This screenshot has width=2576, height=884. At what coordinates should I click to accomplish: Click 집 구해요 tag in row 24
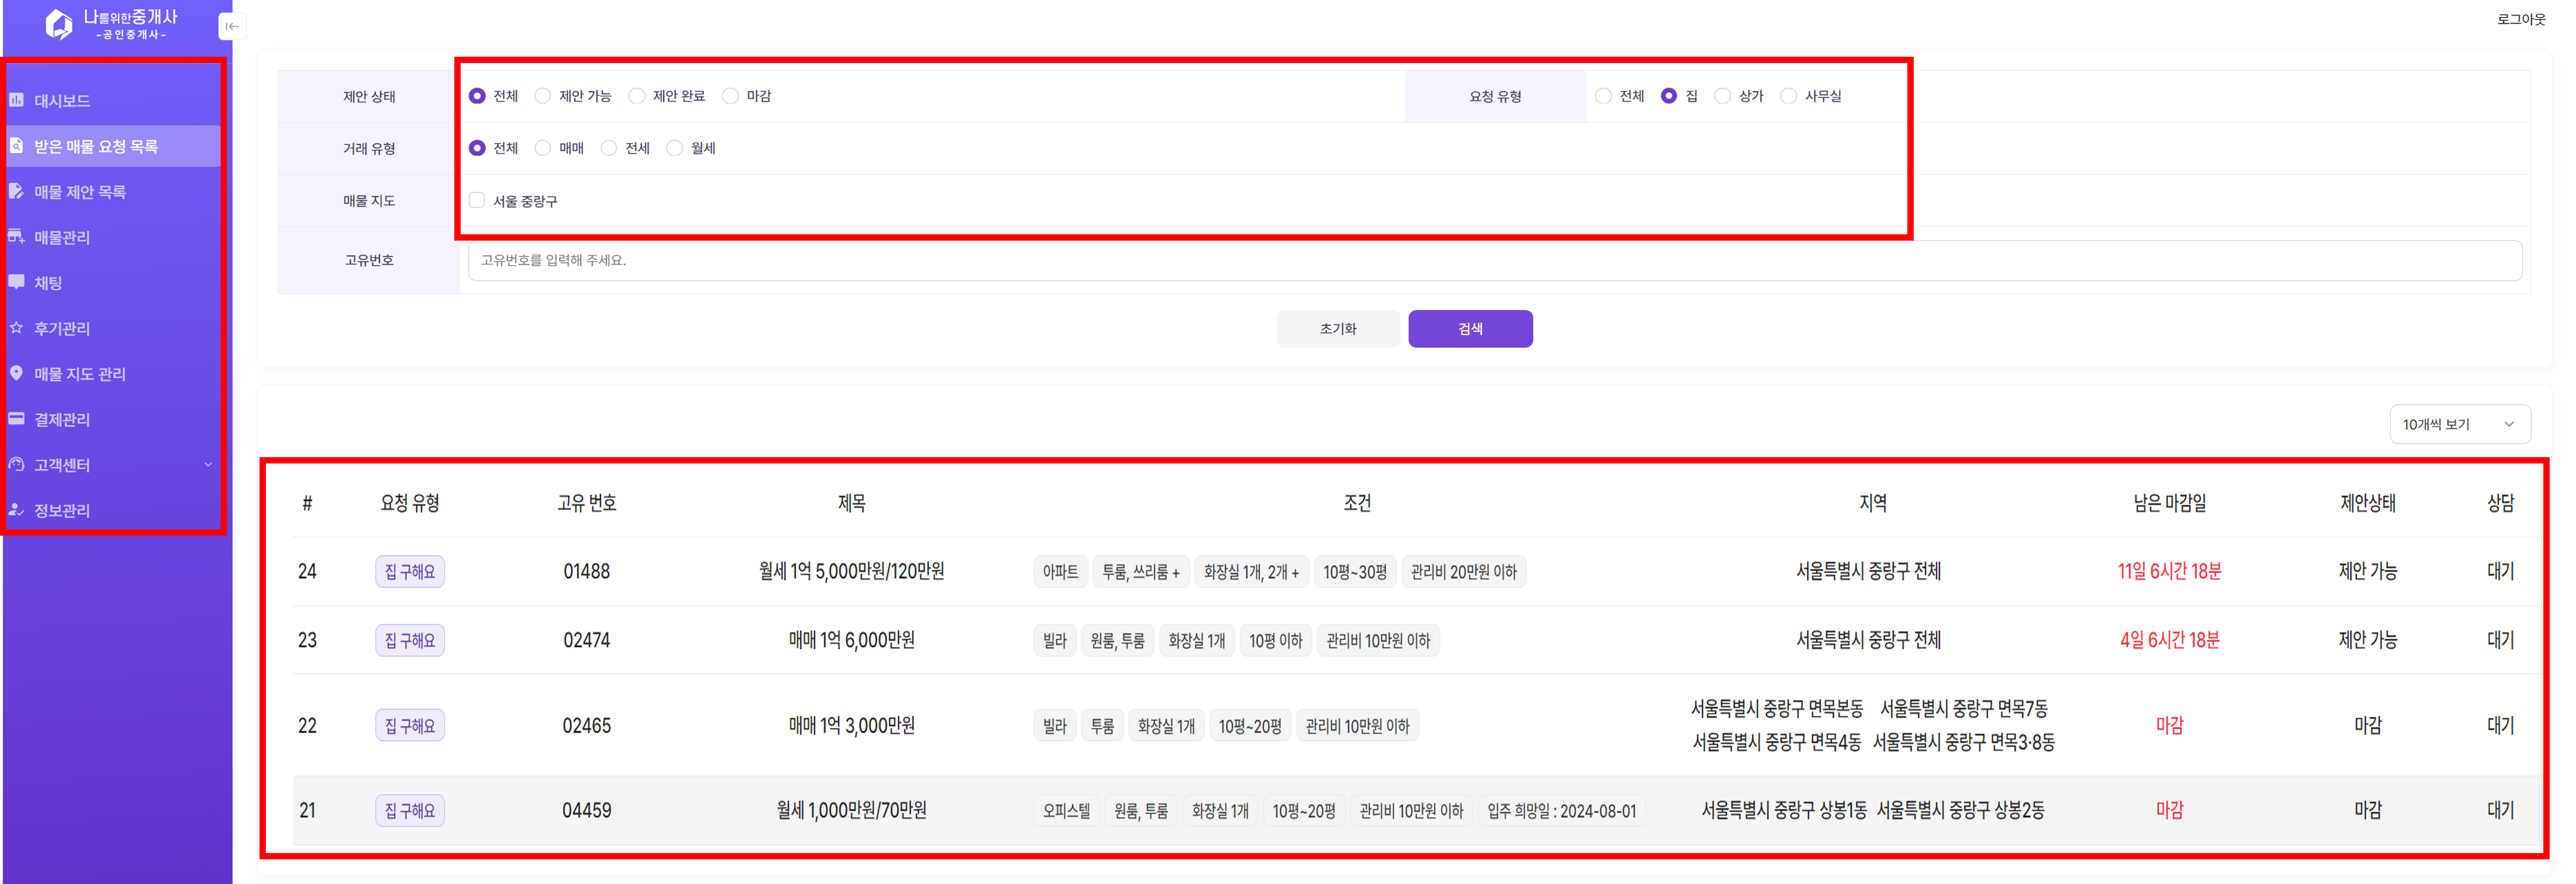coord(410,571)
